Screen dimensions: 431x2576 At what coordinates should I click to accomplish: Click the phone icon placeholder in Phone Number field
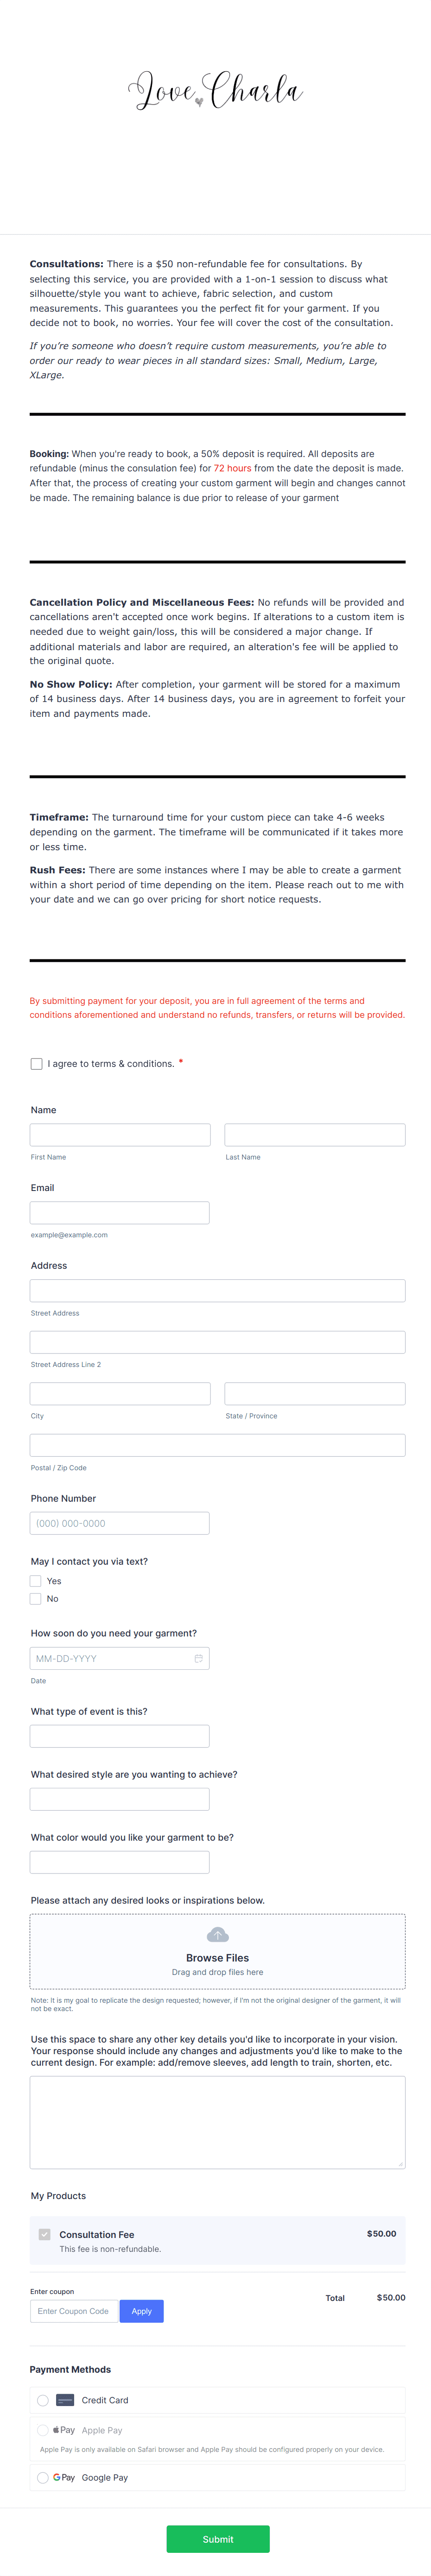119,1522
